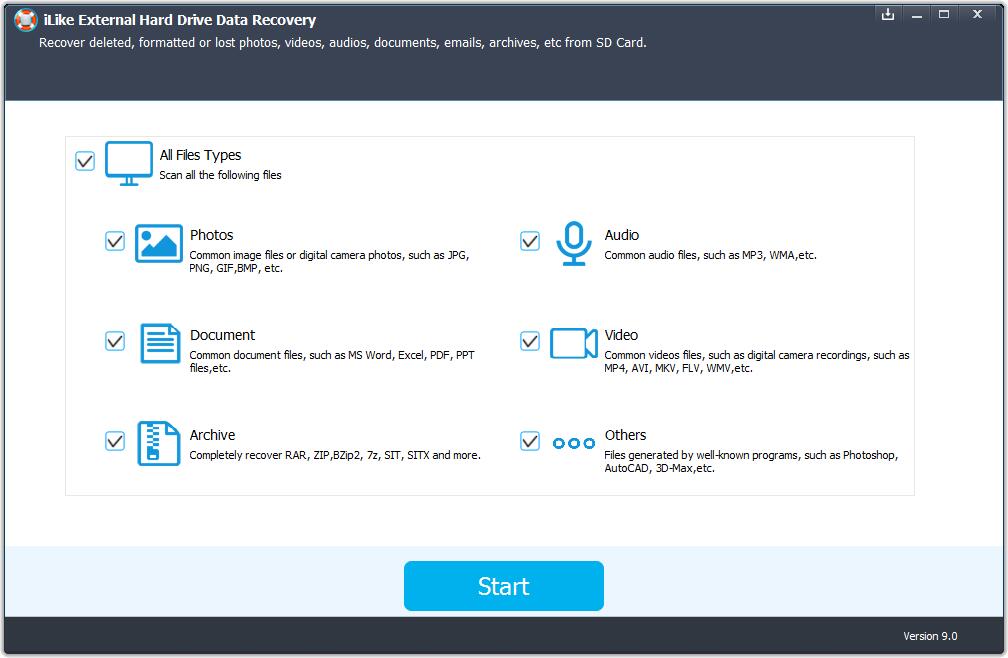The image size is (1008, 658).
Task: Click the Archive zip file icon
Action: point(157,443)
